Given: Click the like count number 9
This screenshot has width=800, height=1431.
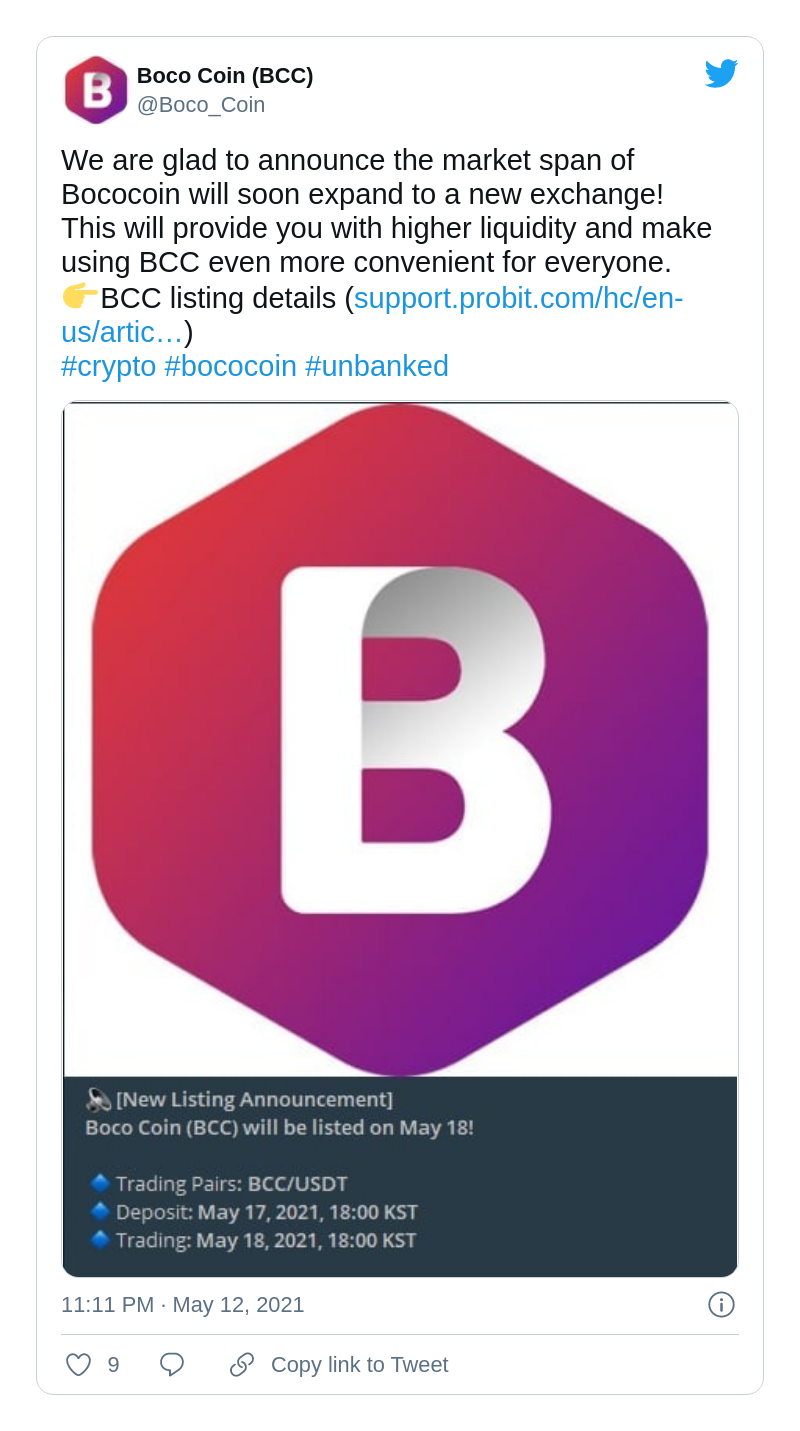Looking at the screenshot, I should [113, 1364].
